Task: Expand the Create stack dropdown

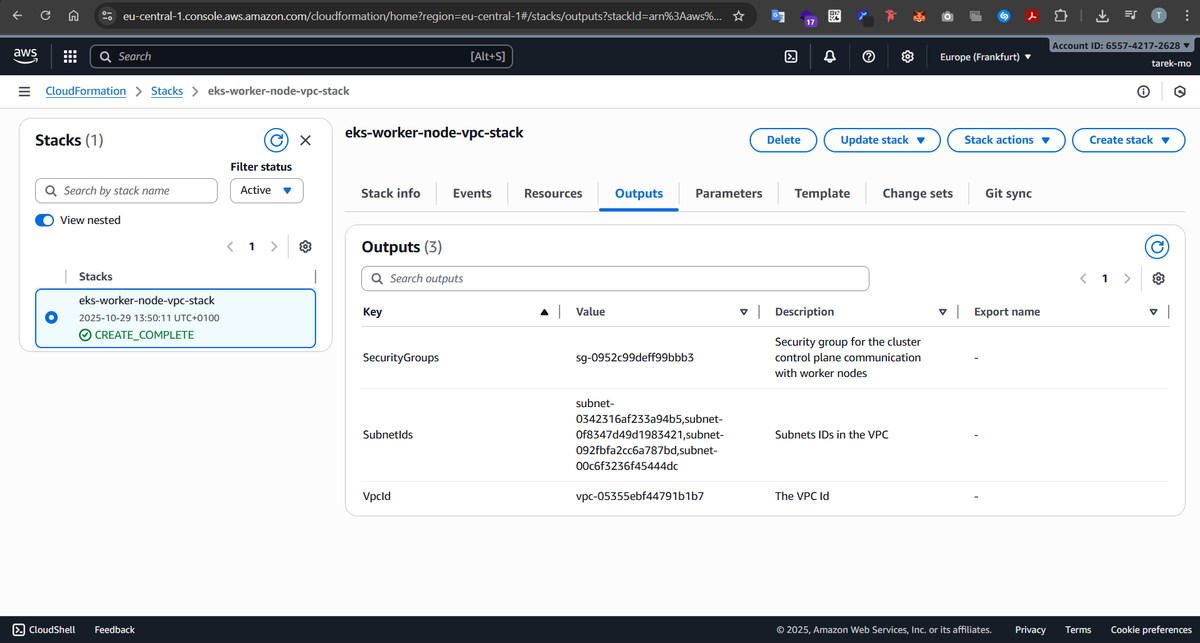Action: (1128, 140)
